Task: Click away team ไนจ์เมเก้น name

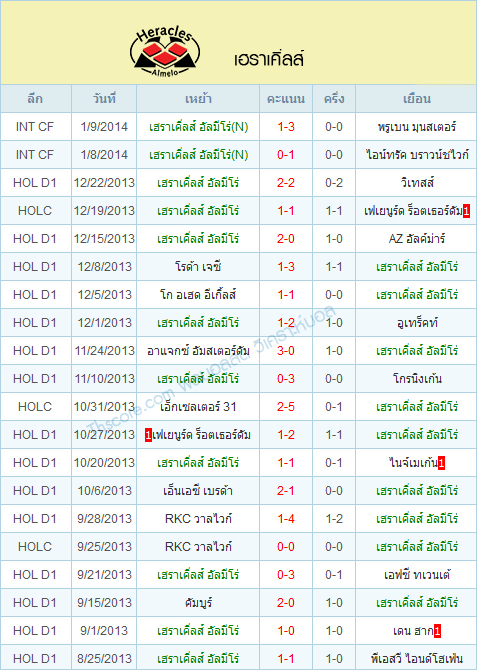Action: coord(413,463)
